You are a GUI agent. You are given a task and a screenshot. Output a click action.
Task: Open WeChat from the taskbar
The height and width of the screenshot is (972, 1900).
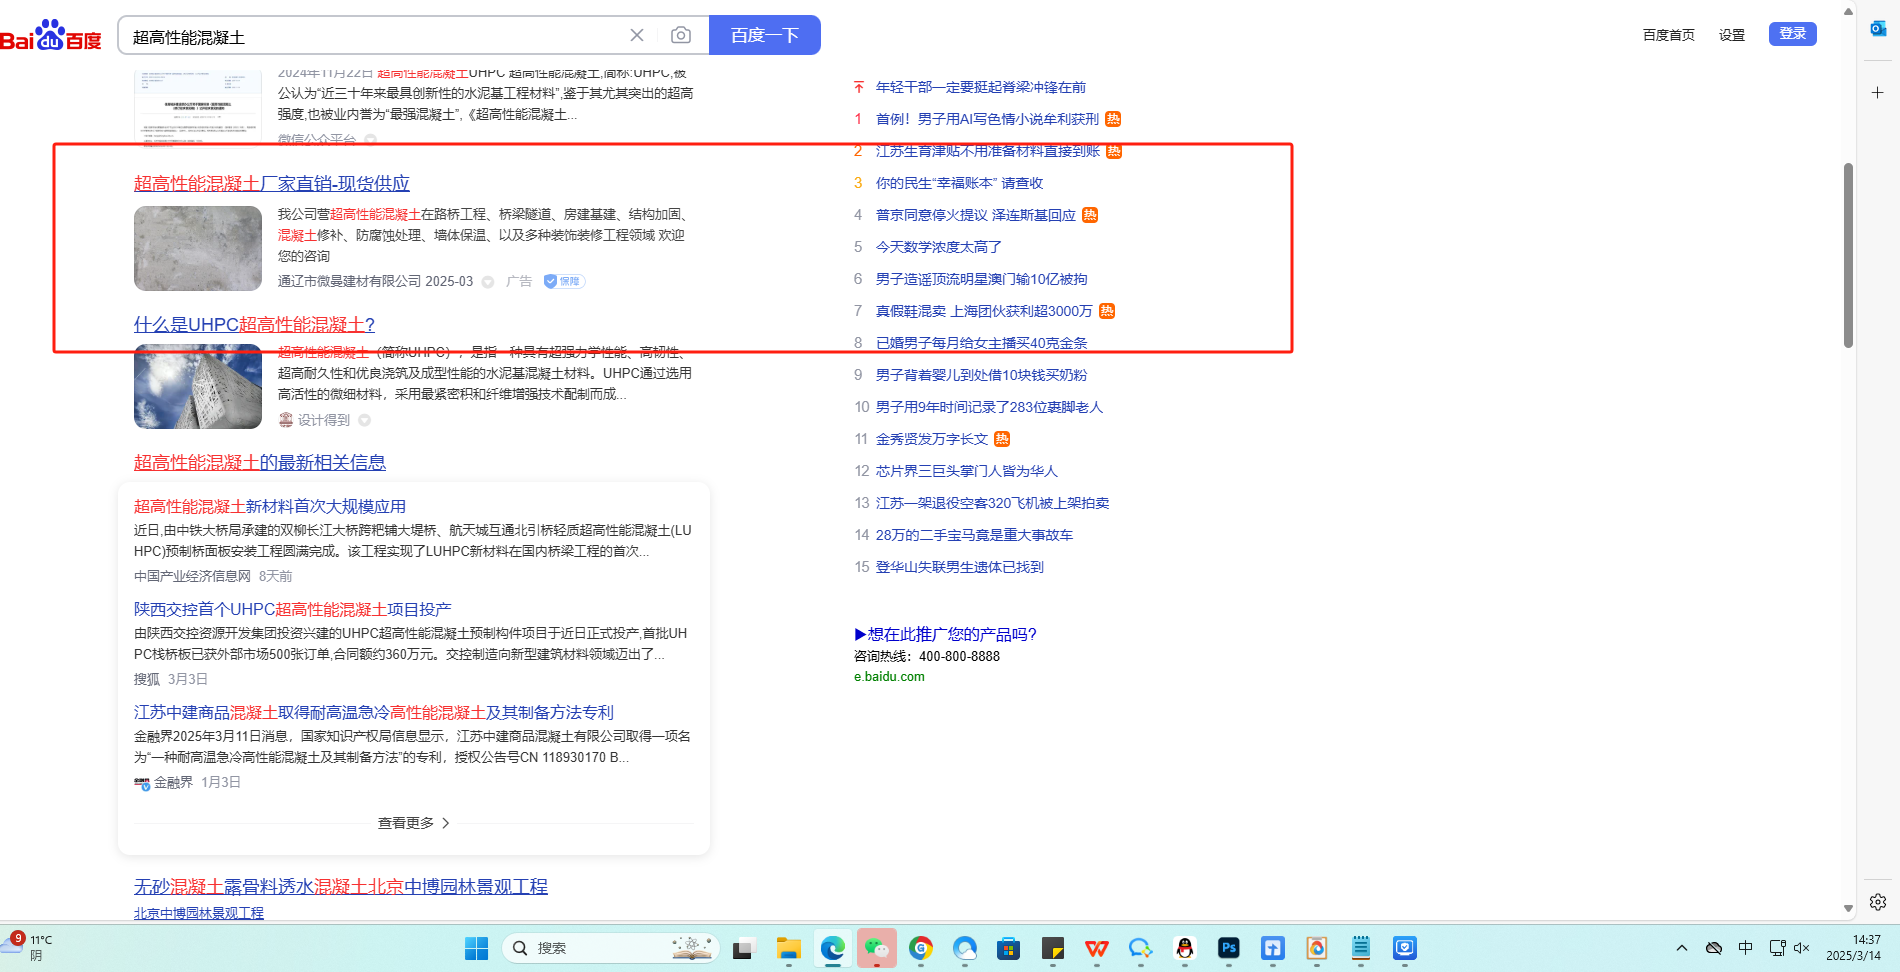click(877, 948)
